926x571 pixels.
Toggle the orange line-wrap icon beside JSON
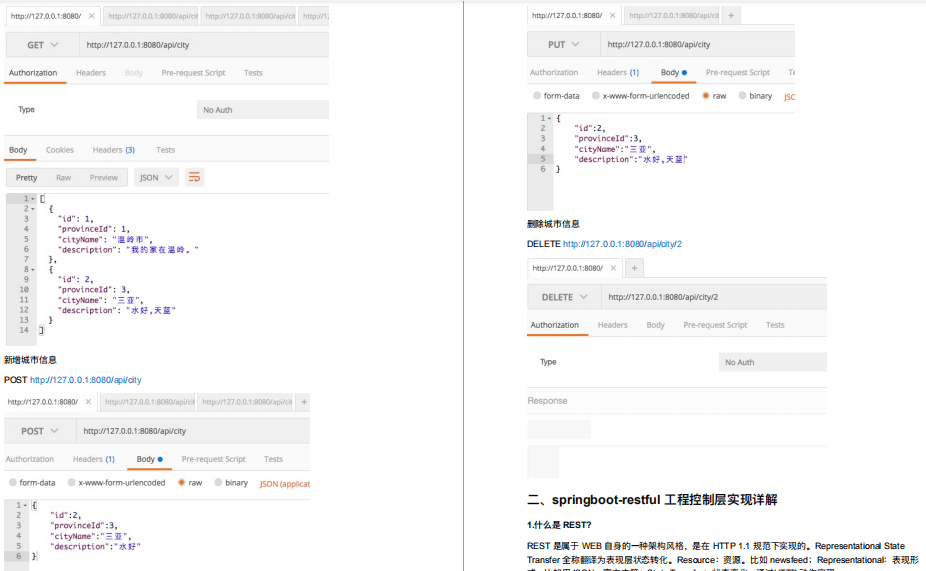pyautogui.click(x=194, y=177)
